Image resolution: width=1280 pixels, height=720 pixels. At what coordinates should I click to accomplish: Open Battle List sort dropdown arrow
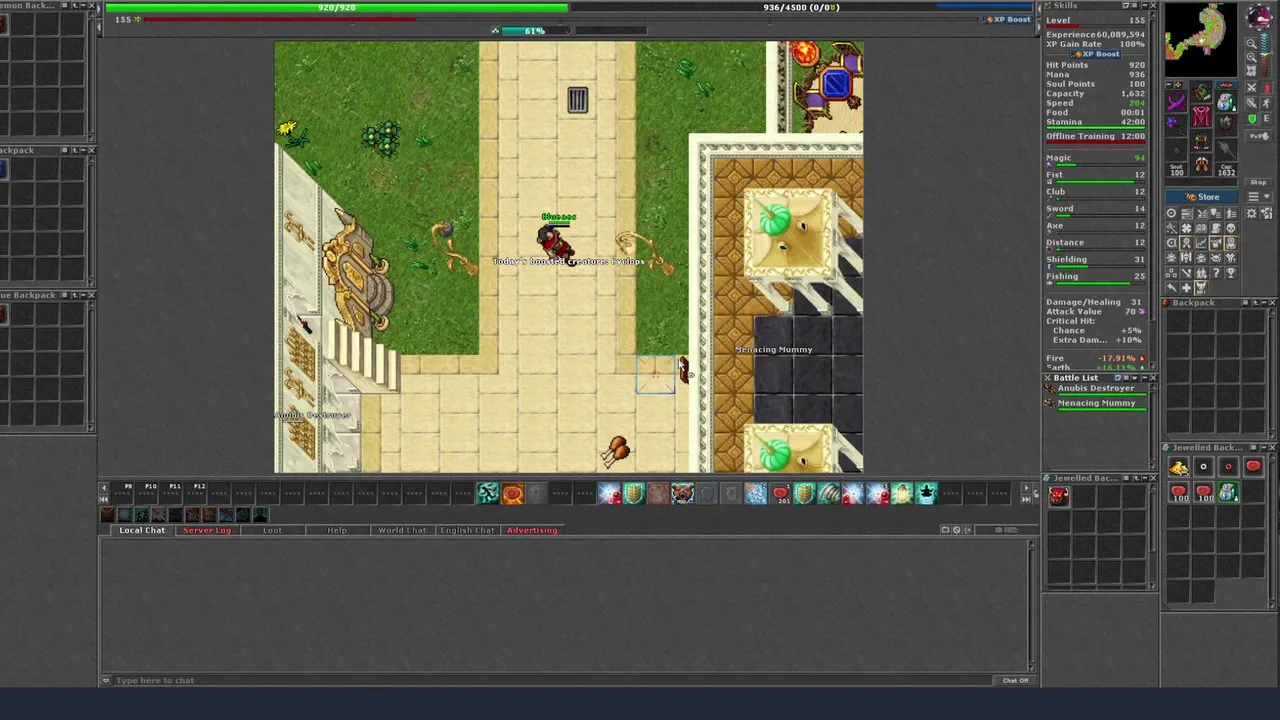[x=1134, y=378]
